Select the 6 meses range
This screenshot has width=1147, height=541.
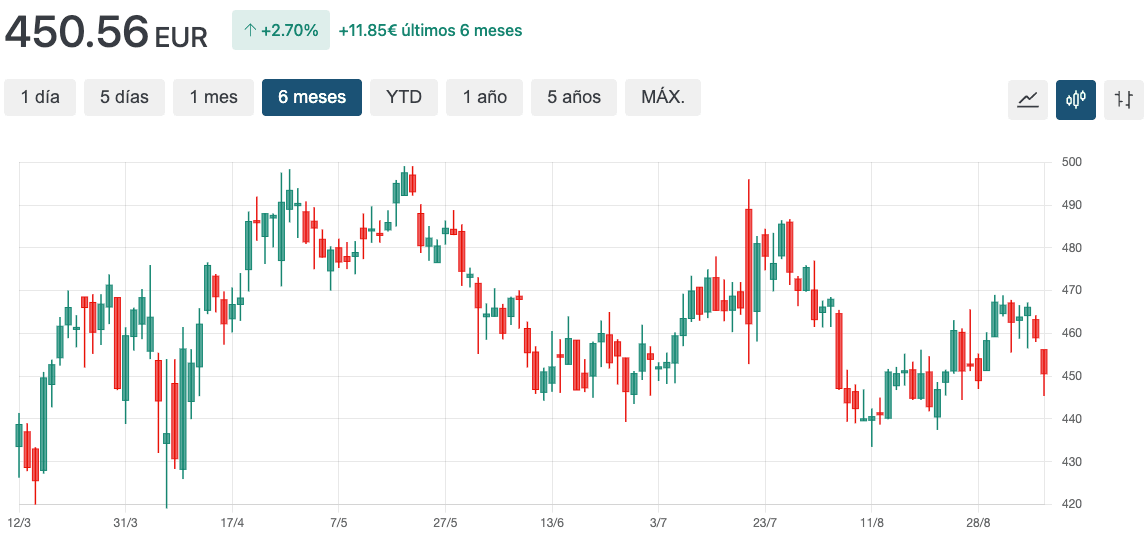[312, 97]
